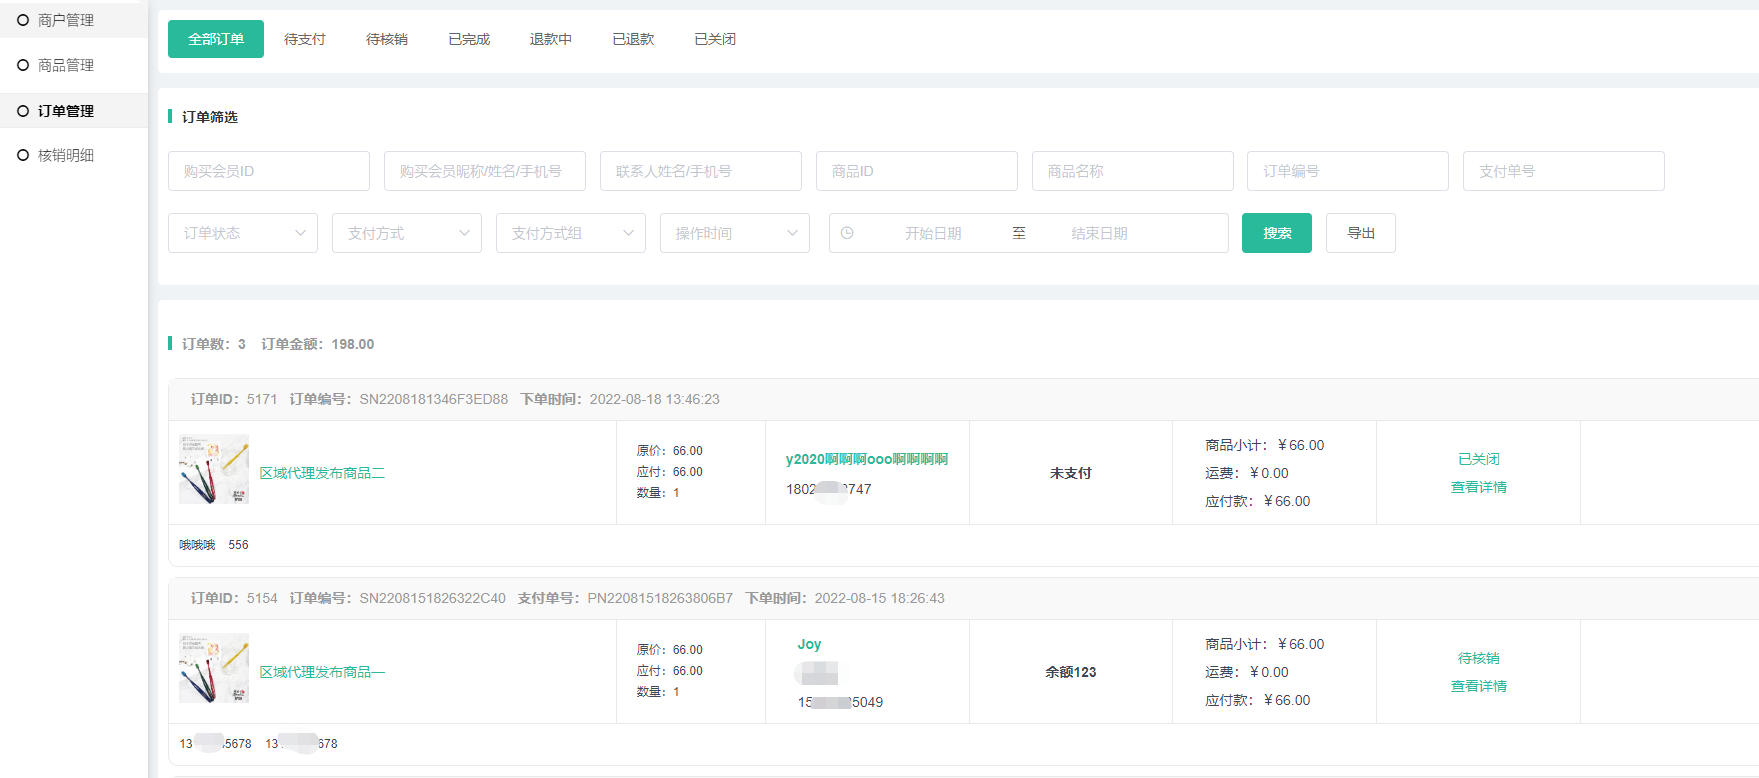Go to 商品管理 in the sidebar
Image resolution: width=1759 pixels, height=778 pixels.
[66, 65]
